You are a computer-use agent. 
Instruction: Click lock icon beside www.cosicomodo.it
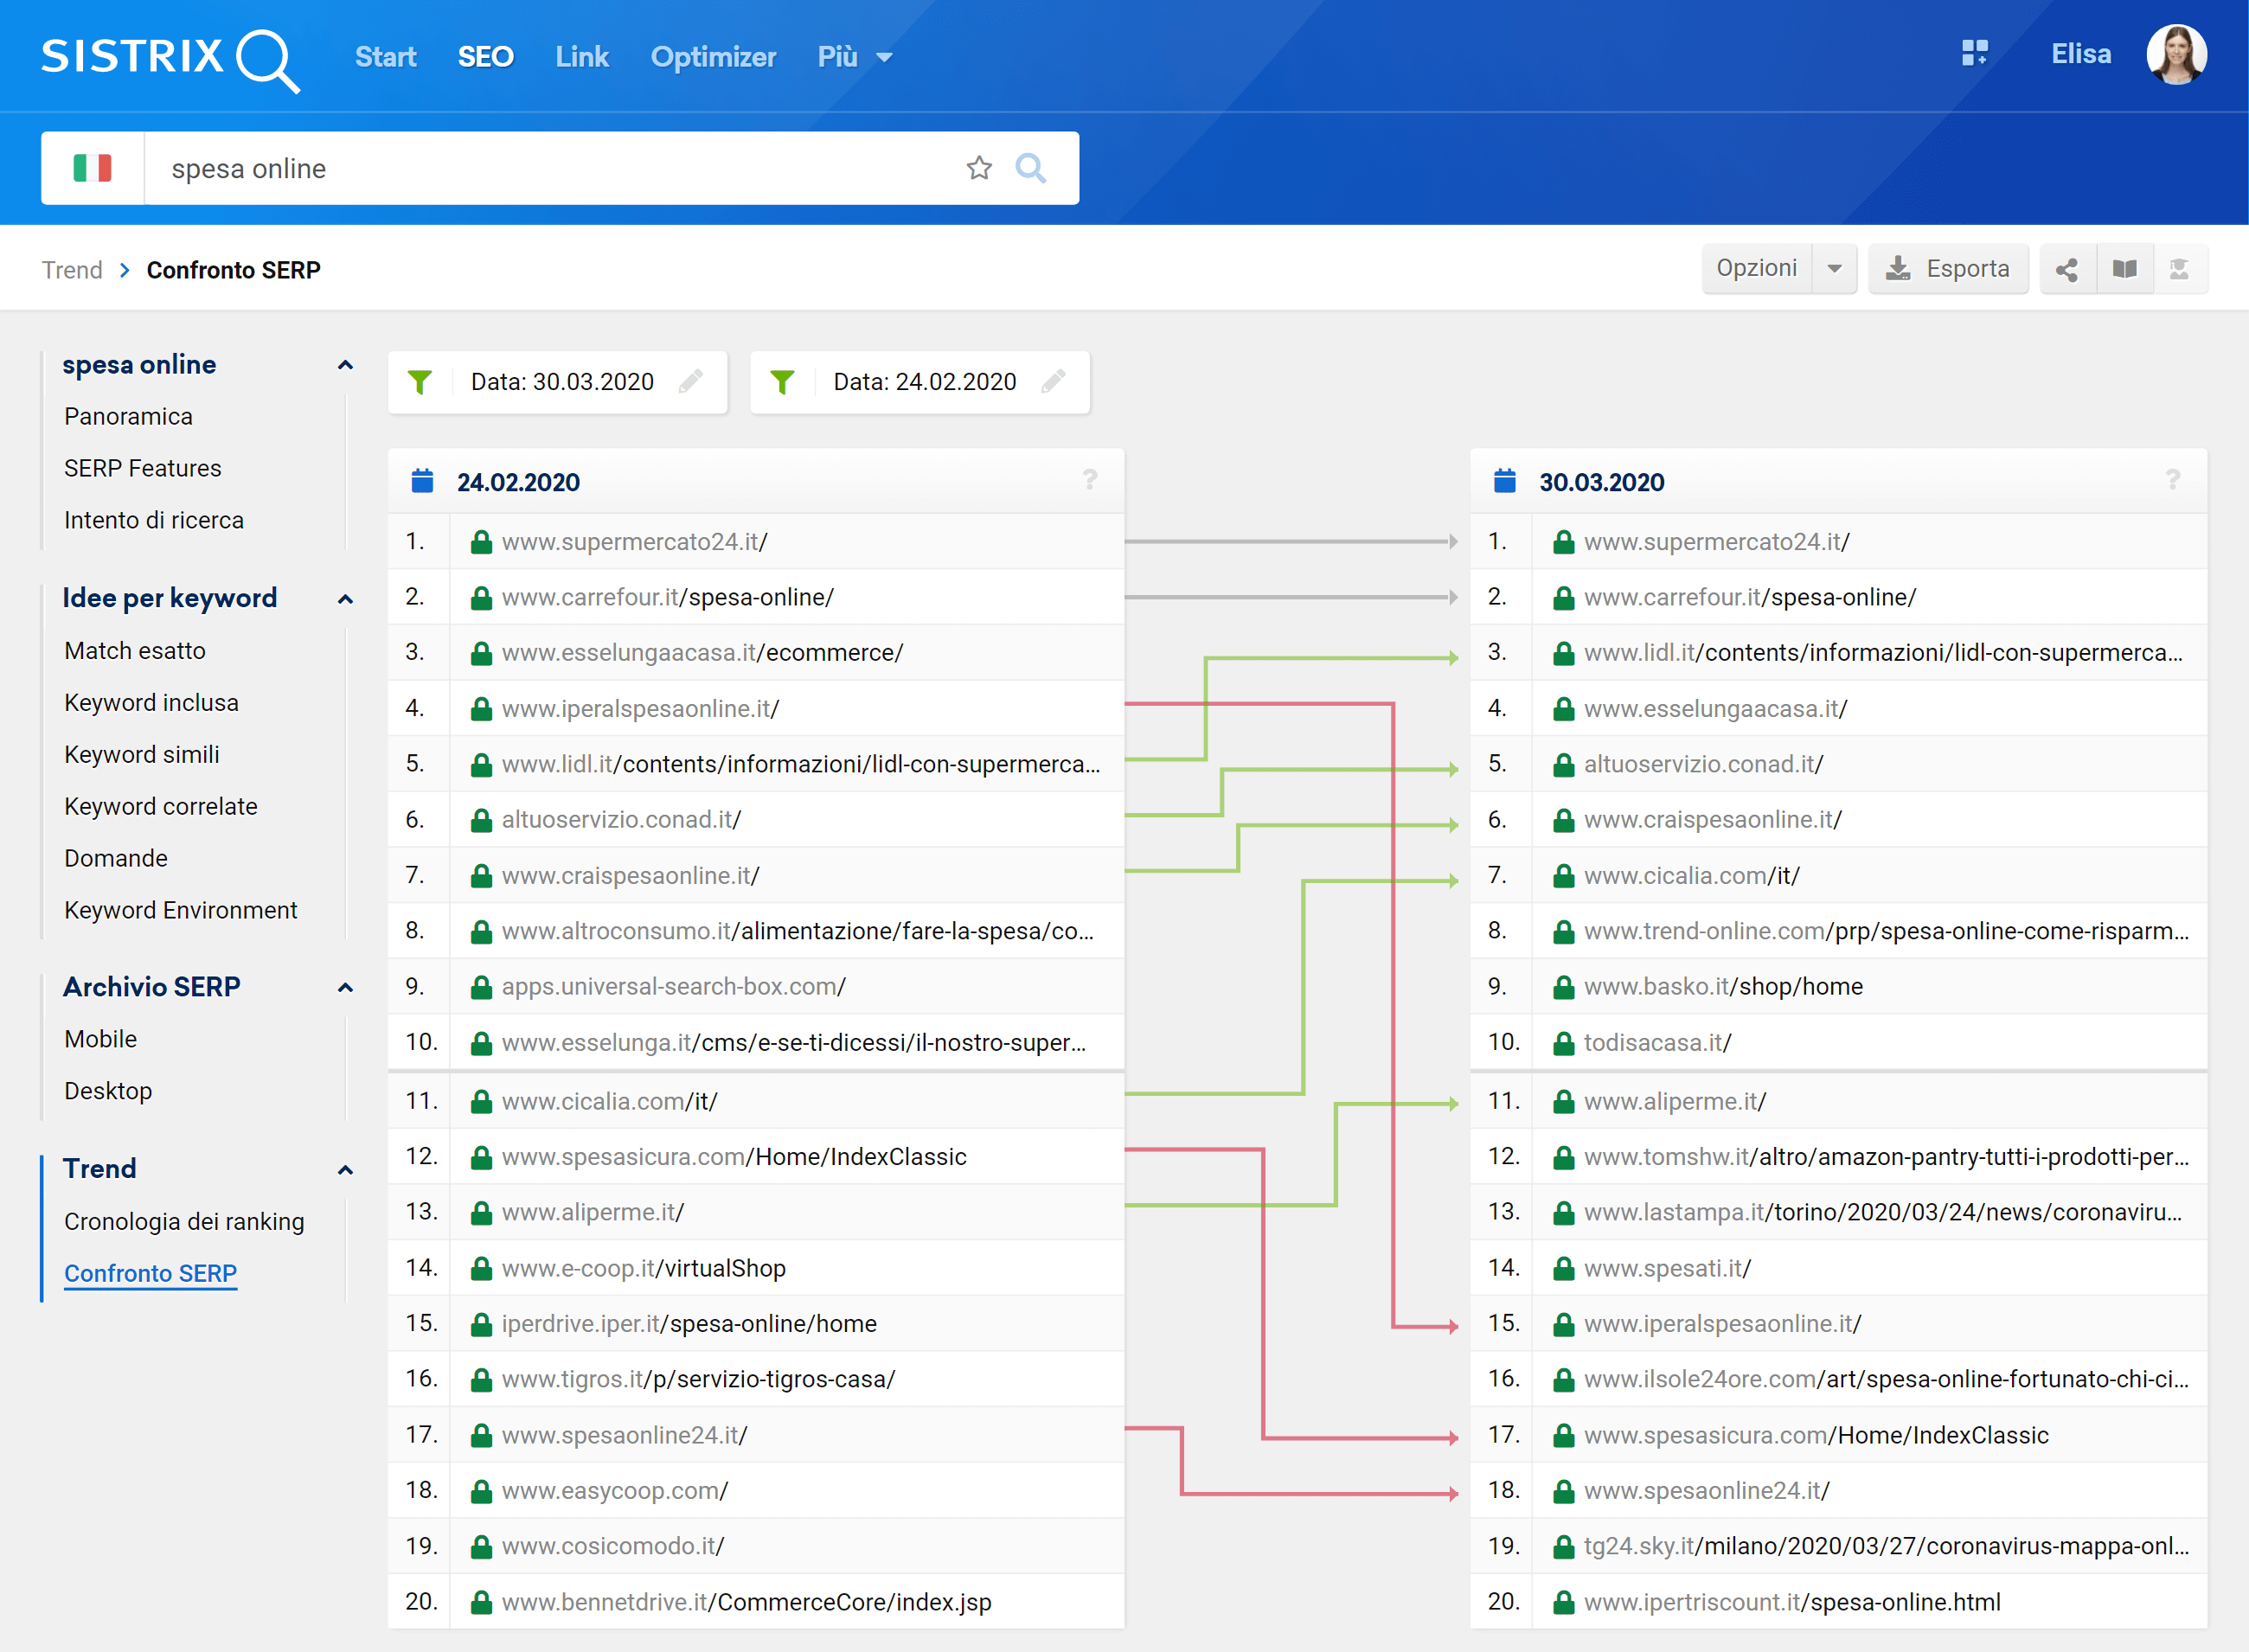(481, 1547)
